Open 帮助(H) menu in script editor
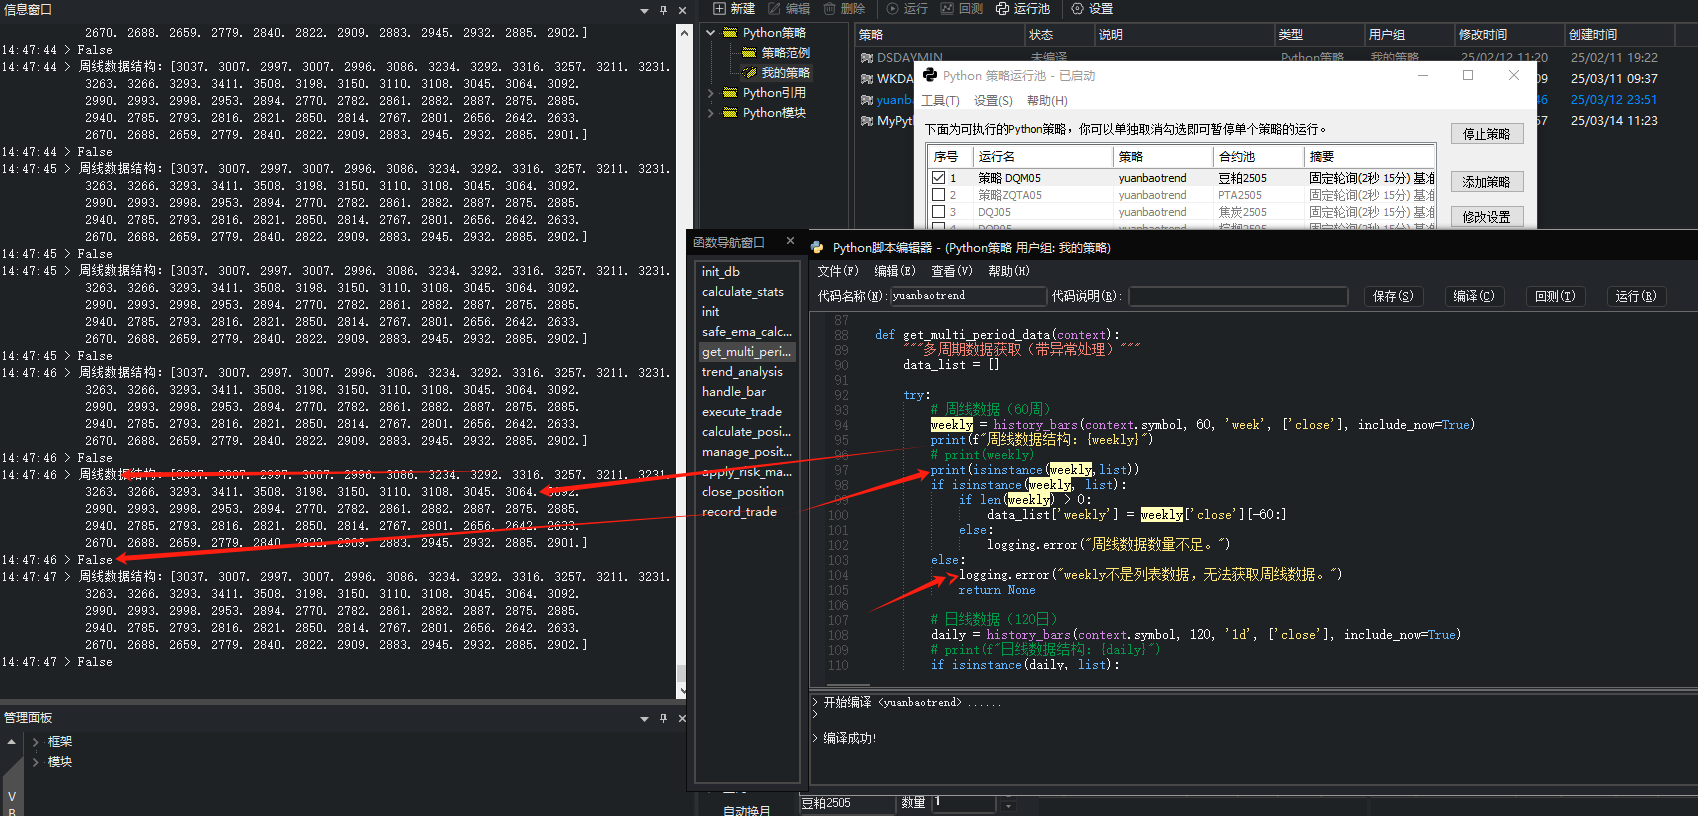 (1009, 271)
